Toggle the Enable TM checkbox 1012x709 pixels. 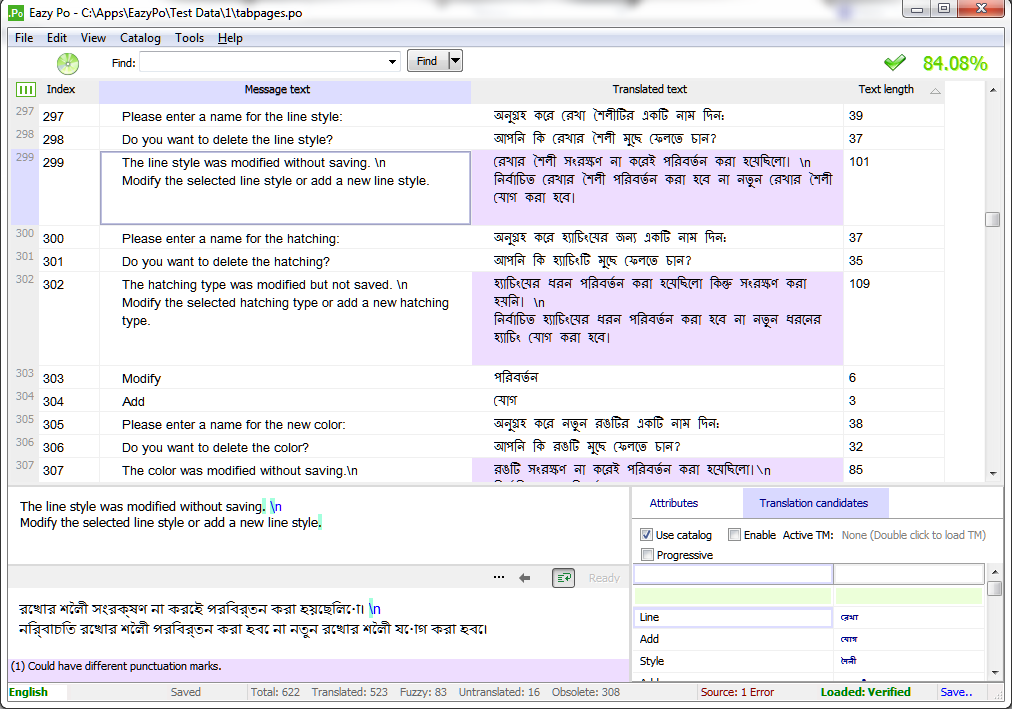[x=734, y=535]
